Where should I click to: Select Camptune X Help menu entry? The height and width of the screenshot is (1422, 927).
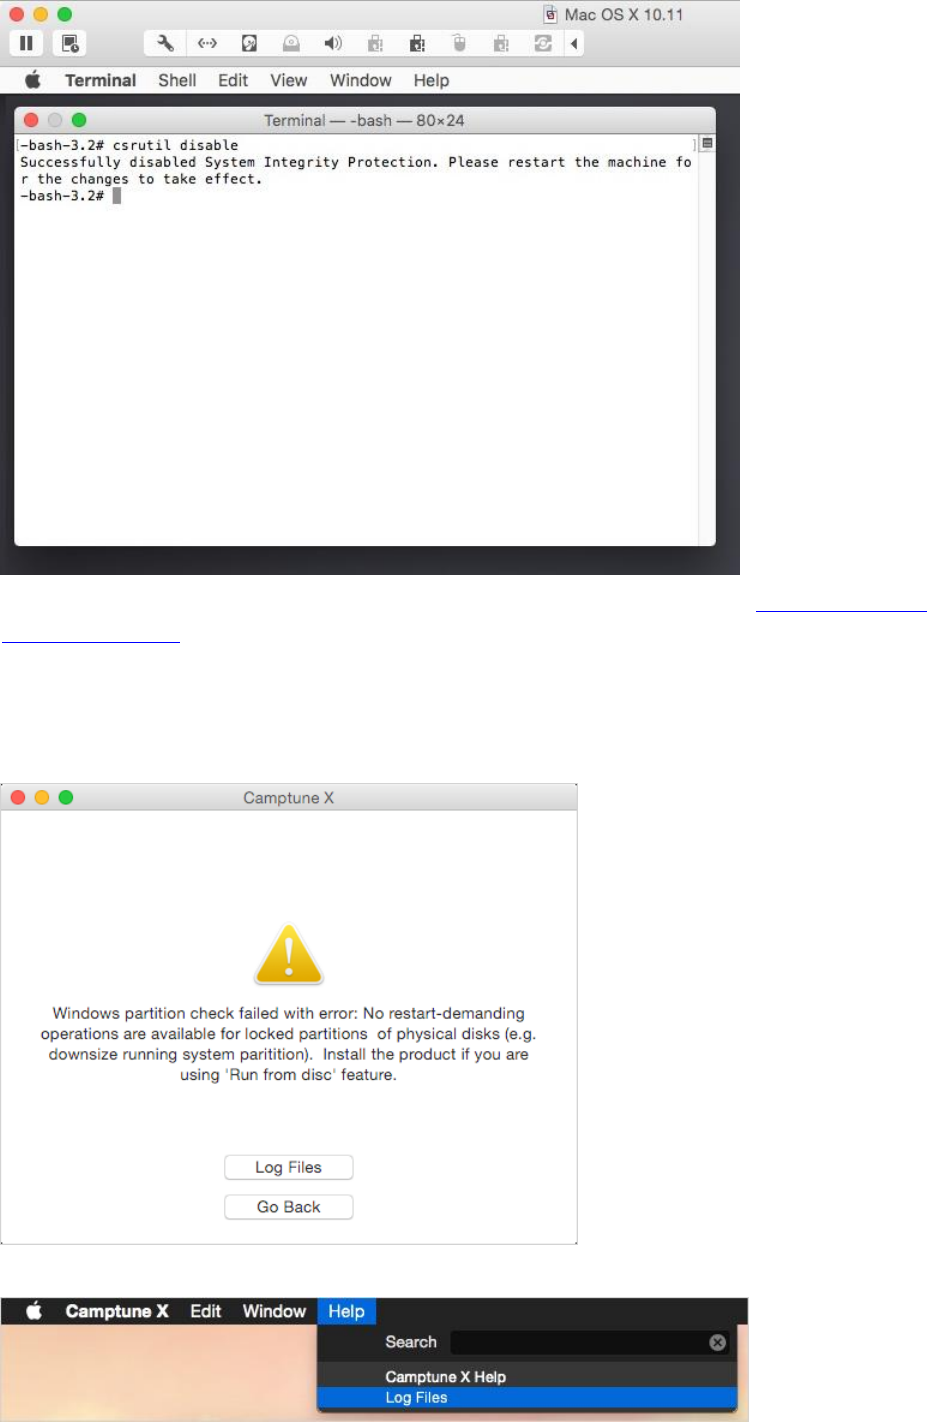coord(527,1377)
